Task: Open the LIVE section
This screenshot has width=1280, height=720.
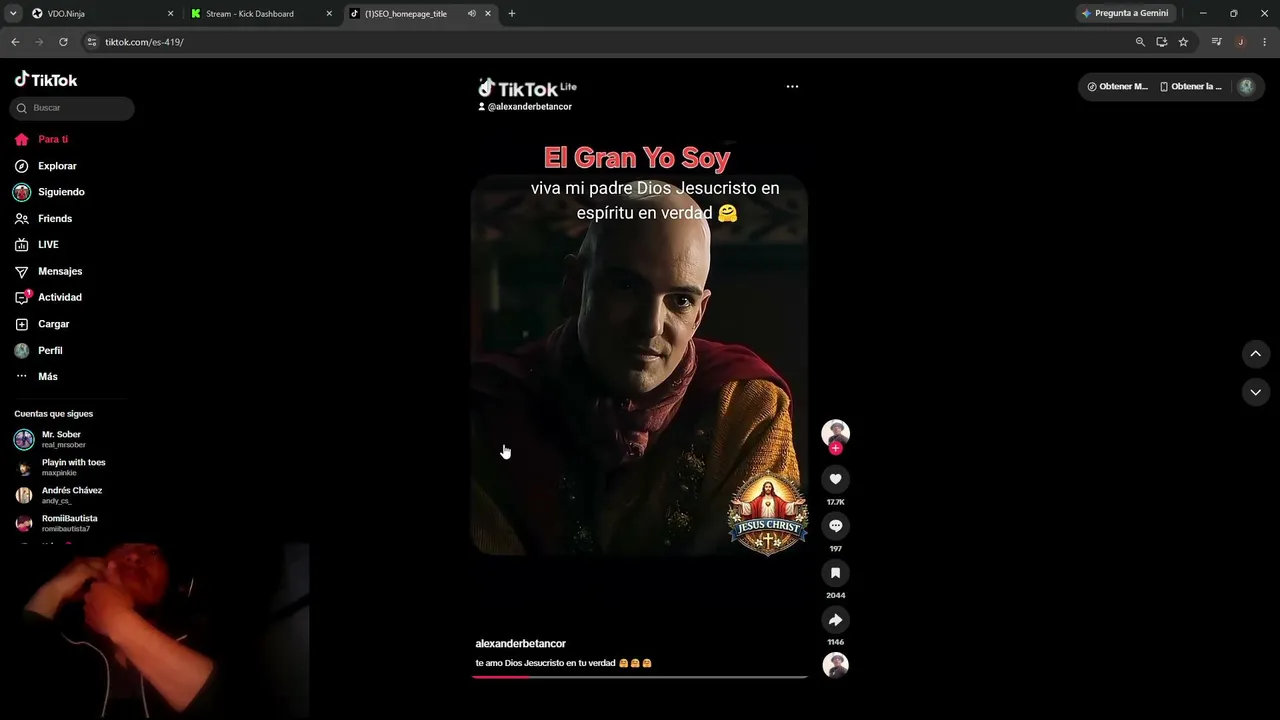Action: tap(37, 245)
